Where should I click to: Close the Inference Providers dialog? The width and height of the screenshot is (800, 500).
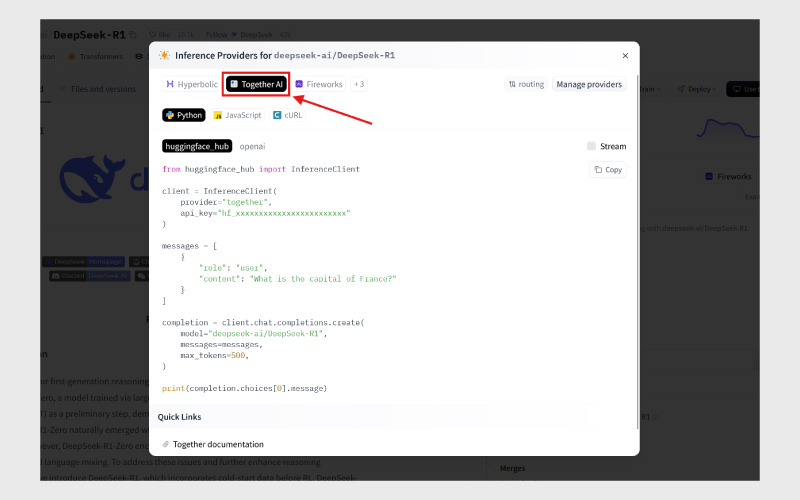click(625, 56)
